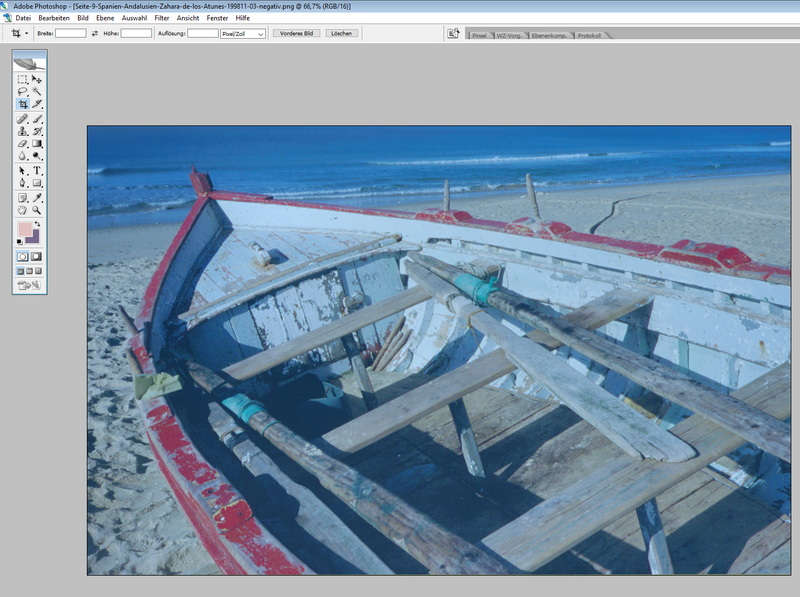Select the Move tool
This screenshot has height=597, width=800.
click(37, 78)
